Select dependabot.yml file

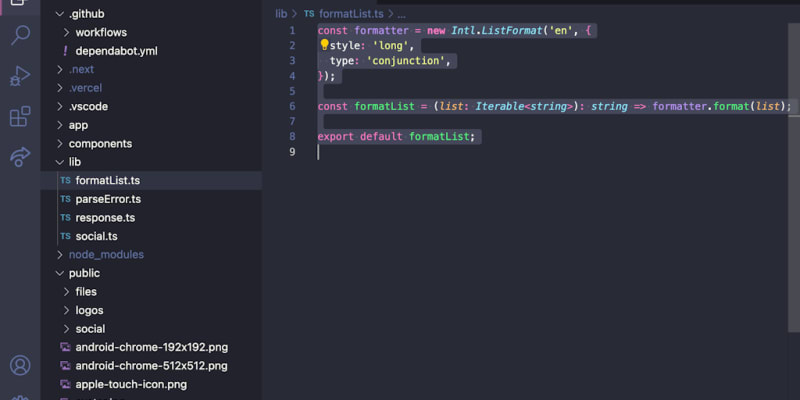click(x=116, y=51)
